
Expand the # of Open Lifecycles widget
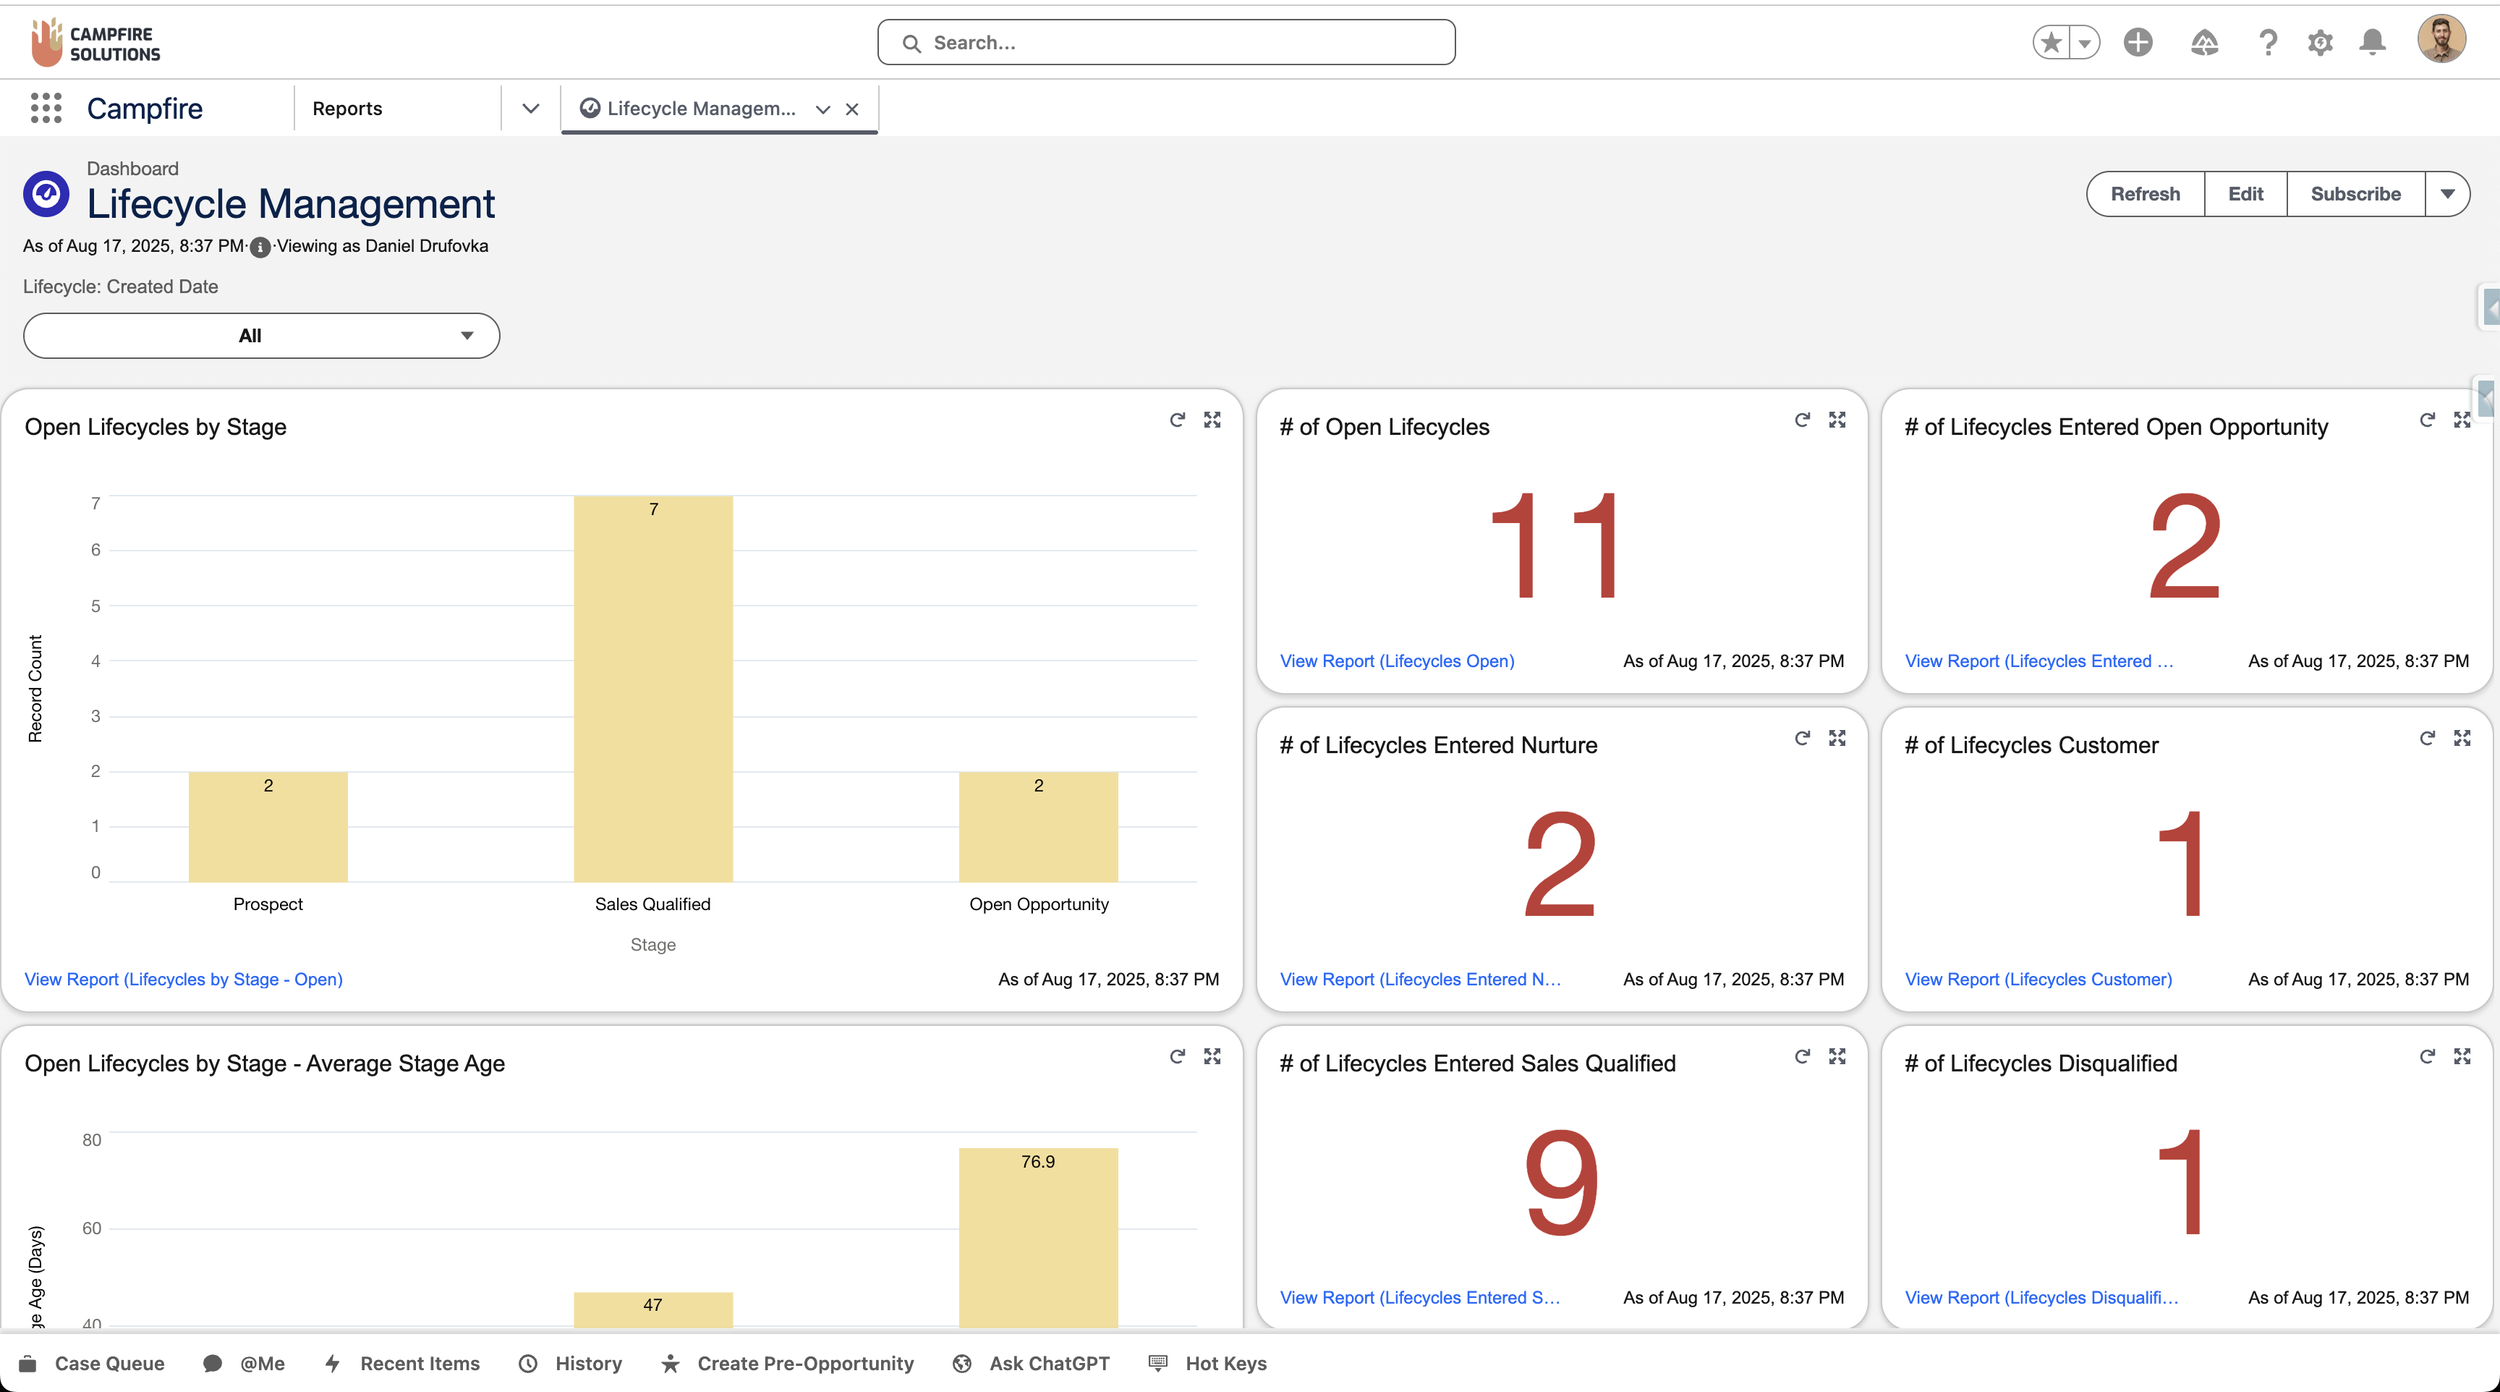1837,420
